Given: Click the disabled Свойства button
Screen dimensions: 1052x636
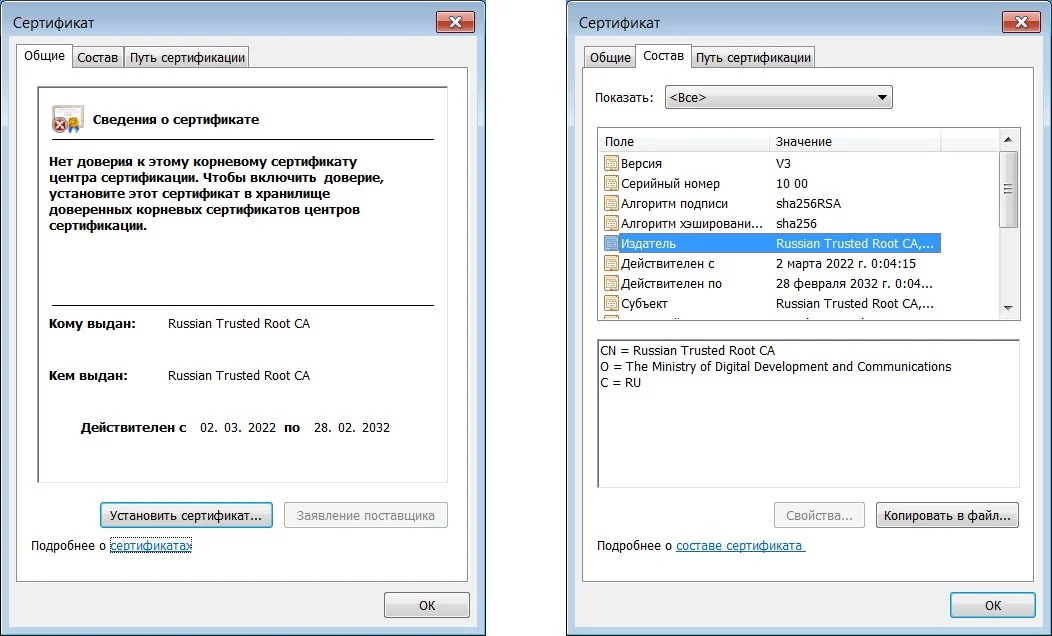Looking at the screenshot, I should [x=819, y=515].
